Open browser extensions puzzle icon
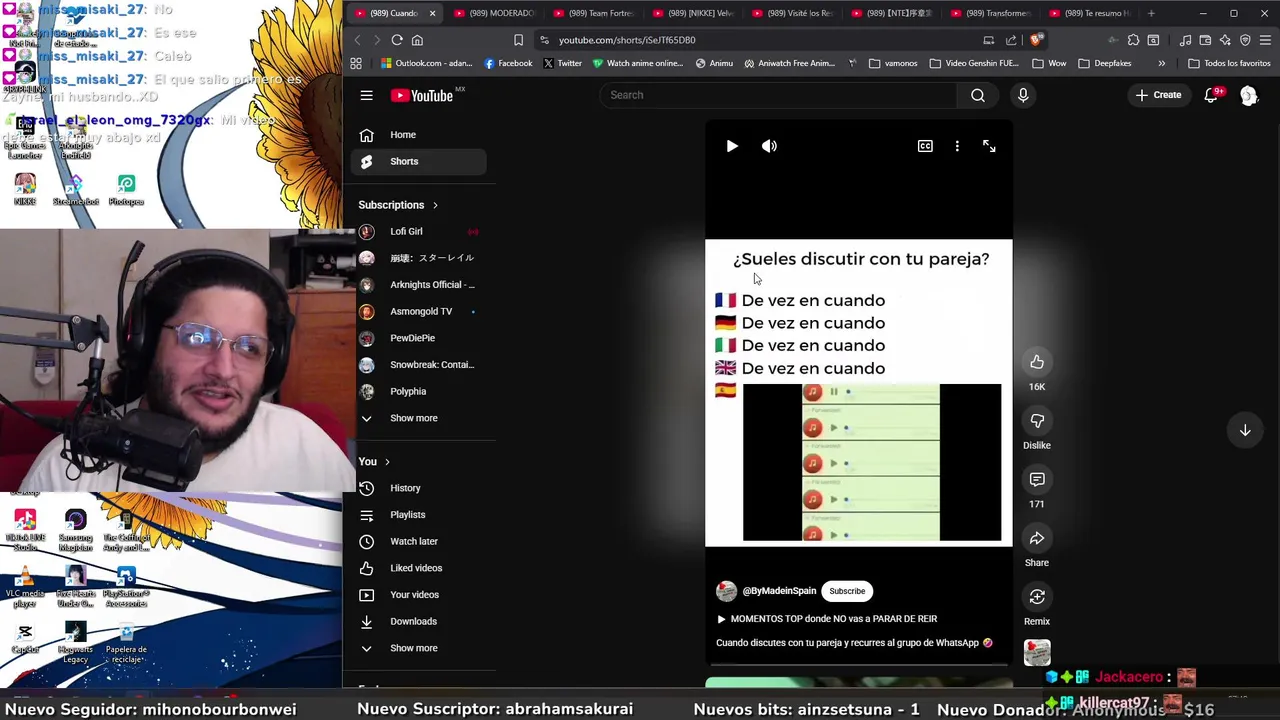 1133,40
